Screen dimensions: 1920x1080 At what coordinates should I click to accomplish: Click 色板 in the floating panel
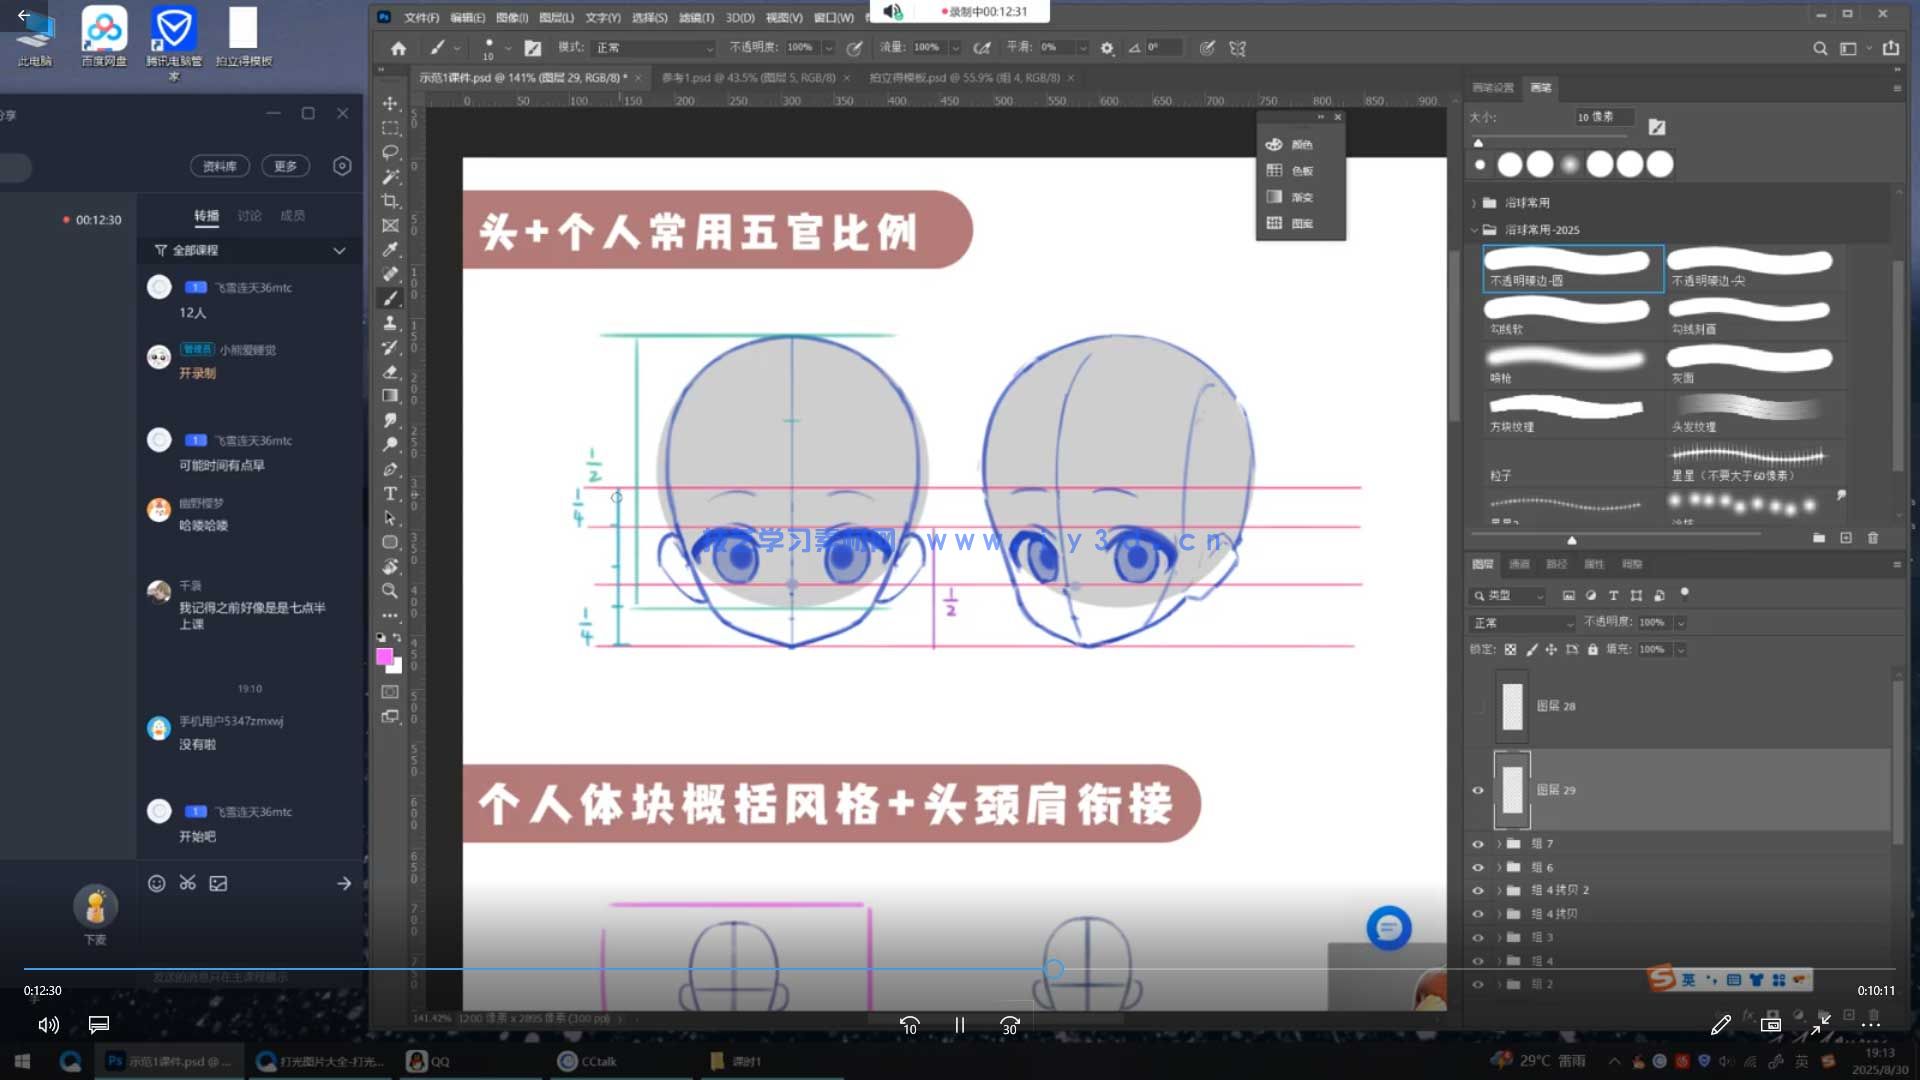coord(1301,170)
